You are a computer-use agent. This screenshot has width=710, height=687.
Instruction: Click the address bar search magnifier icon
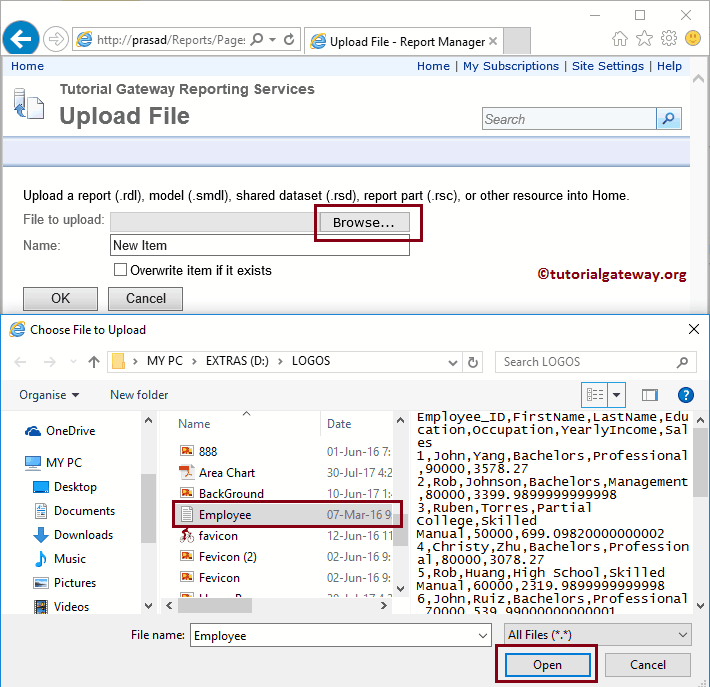coord(257,39)
